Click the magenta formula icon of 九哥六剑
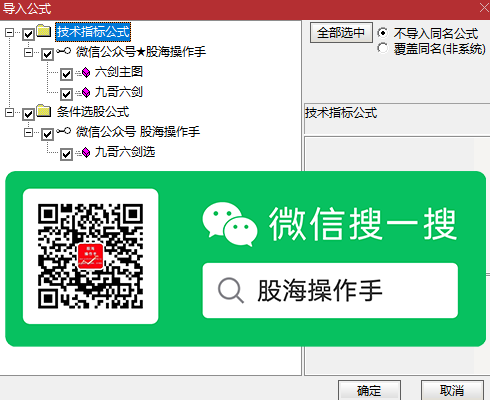This screenshot has height=400, width=490. point(86,92)
